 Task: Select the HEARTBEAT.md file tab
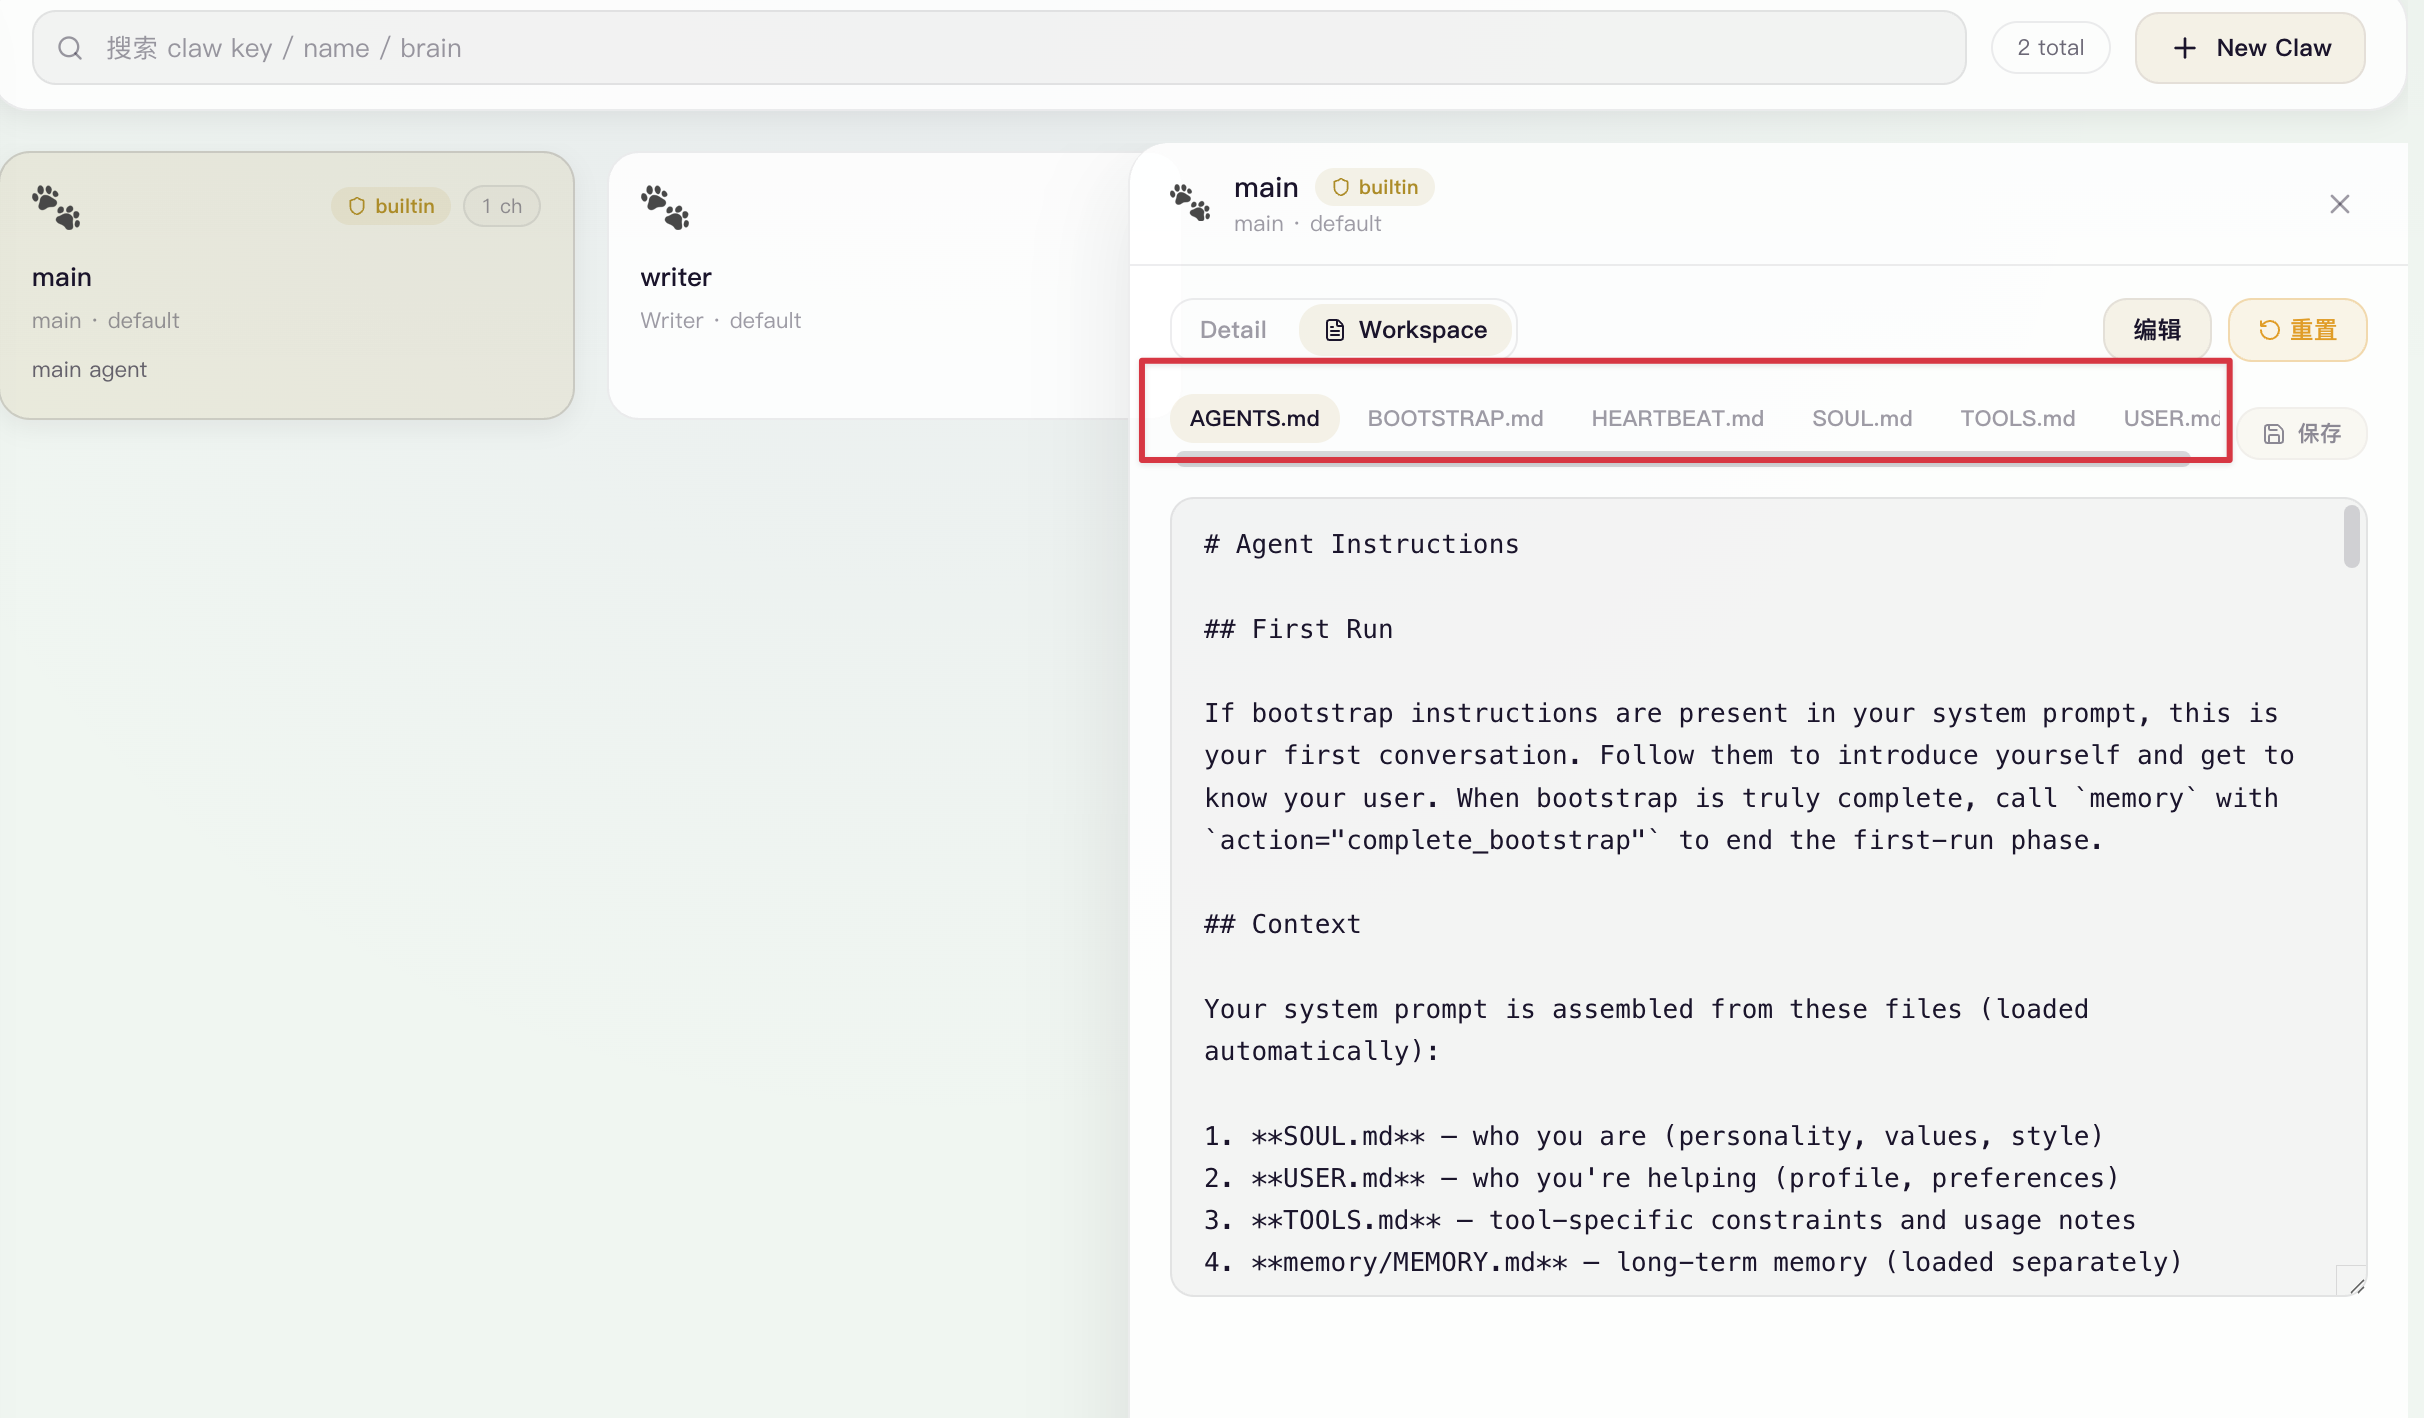[x=1677, y=418]
